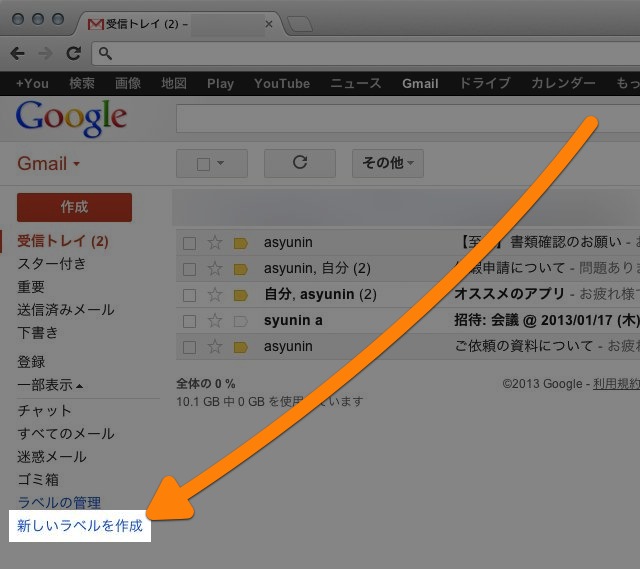Image resolution: width=640 pixels, height=569 pixels.
Task: Check the box for ご依頼の資料について email
Action: [x=189, y=348]
